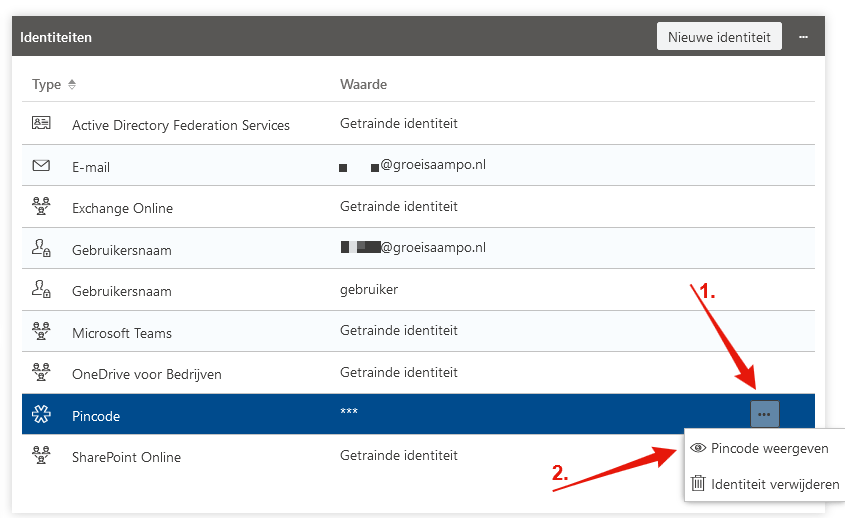Screen dimensions: 845x518
Task: Choose Identiteit verwijderen menu entry
Action: tap(775, 484)
